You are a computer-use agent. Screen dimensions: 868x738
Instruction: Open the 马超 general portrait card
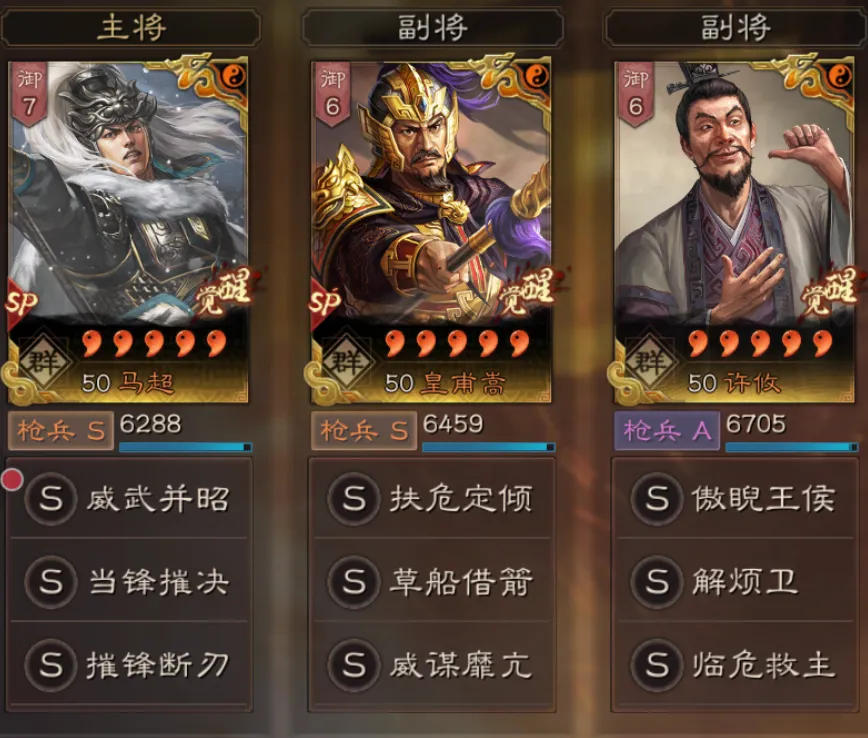tap(128, 229)
